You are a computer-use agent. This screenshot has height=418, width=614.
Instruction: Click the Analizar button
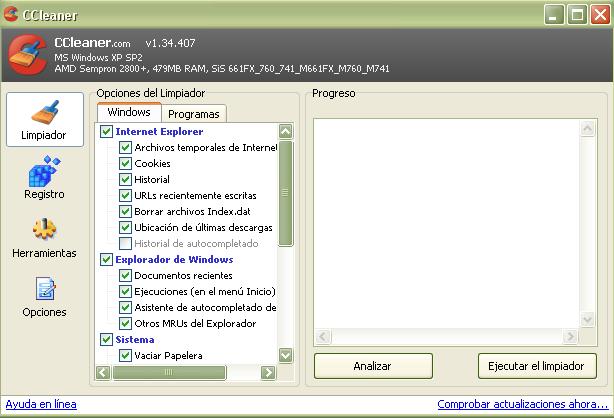[373, 366]
